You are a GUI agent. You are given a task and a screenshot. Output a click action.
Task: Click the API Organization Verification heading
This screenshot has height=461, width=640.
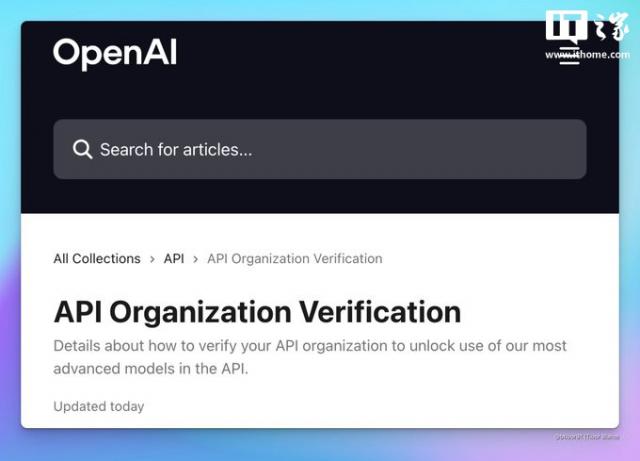[257, 311]
